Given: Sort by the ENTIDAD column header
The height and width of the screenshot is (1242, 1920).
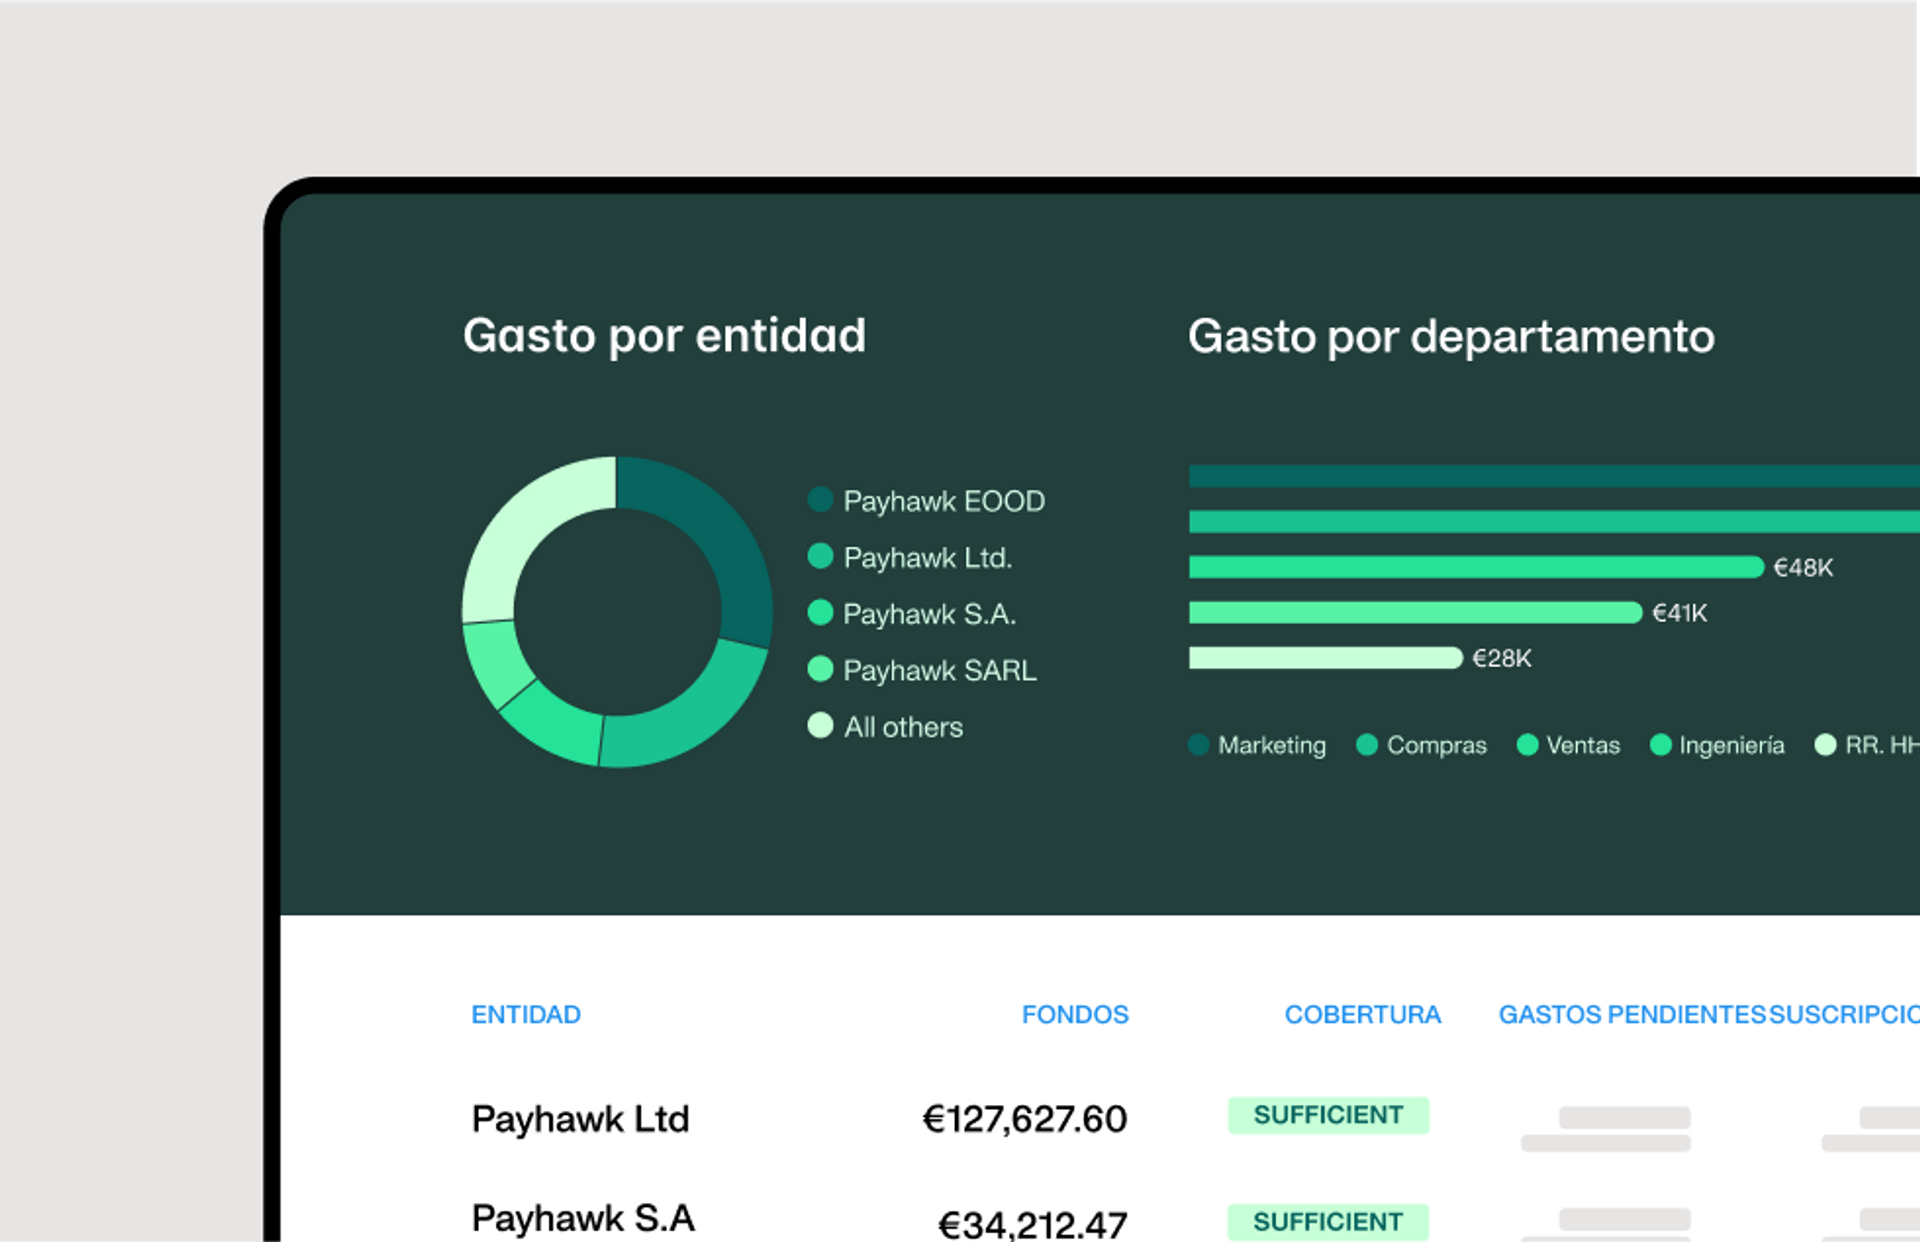Looking at the screenshot, I should (526, 1014).
